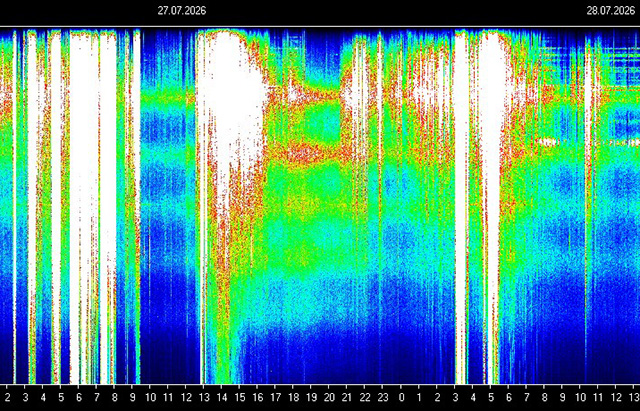The image size is (640, 411).
Task: Click the hour 18 tick label
Action: pyautogui.click(x=293, y=398)
